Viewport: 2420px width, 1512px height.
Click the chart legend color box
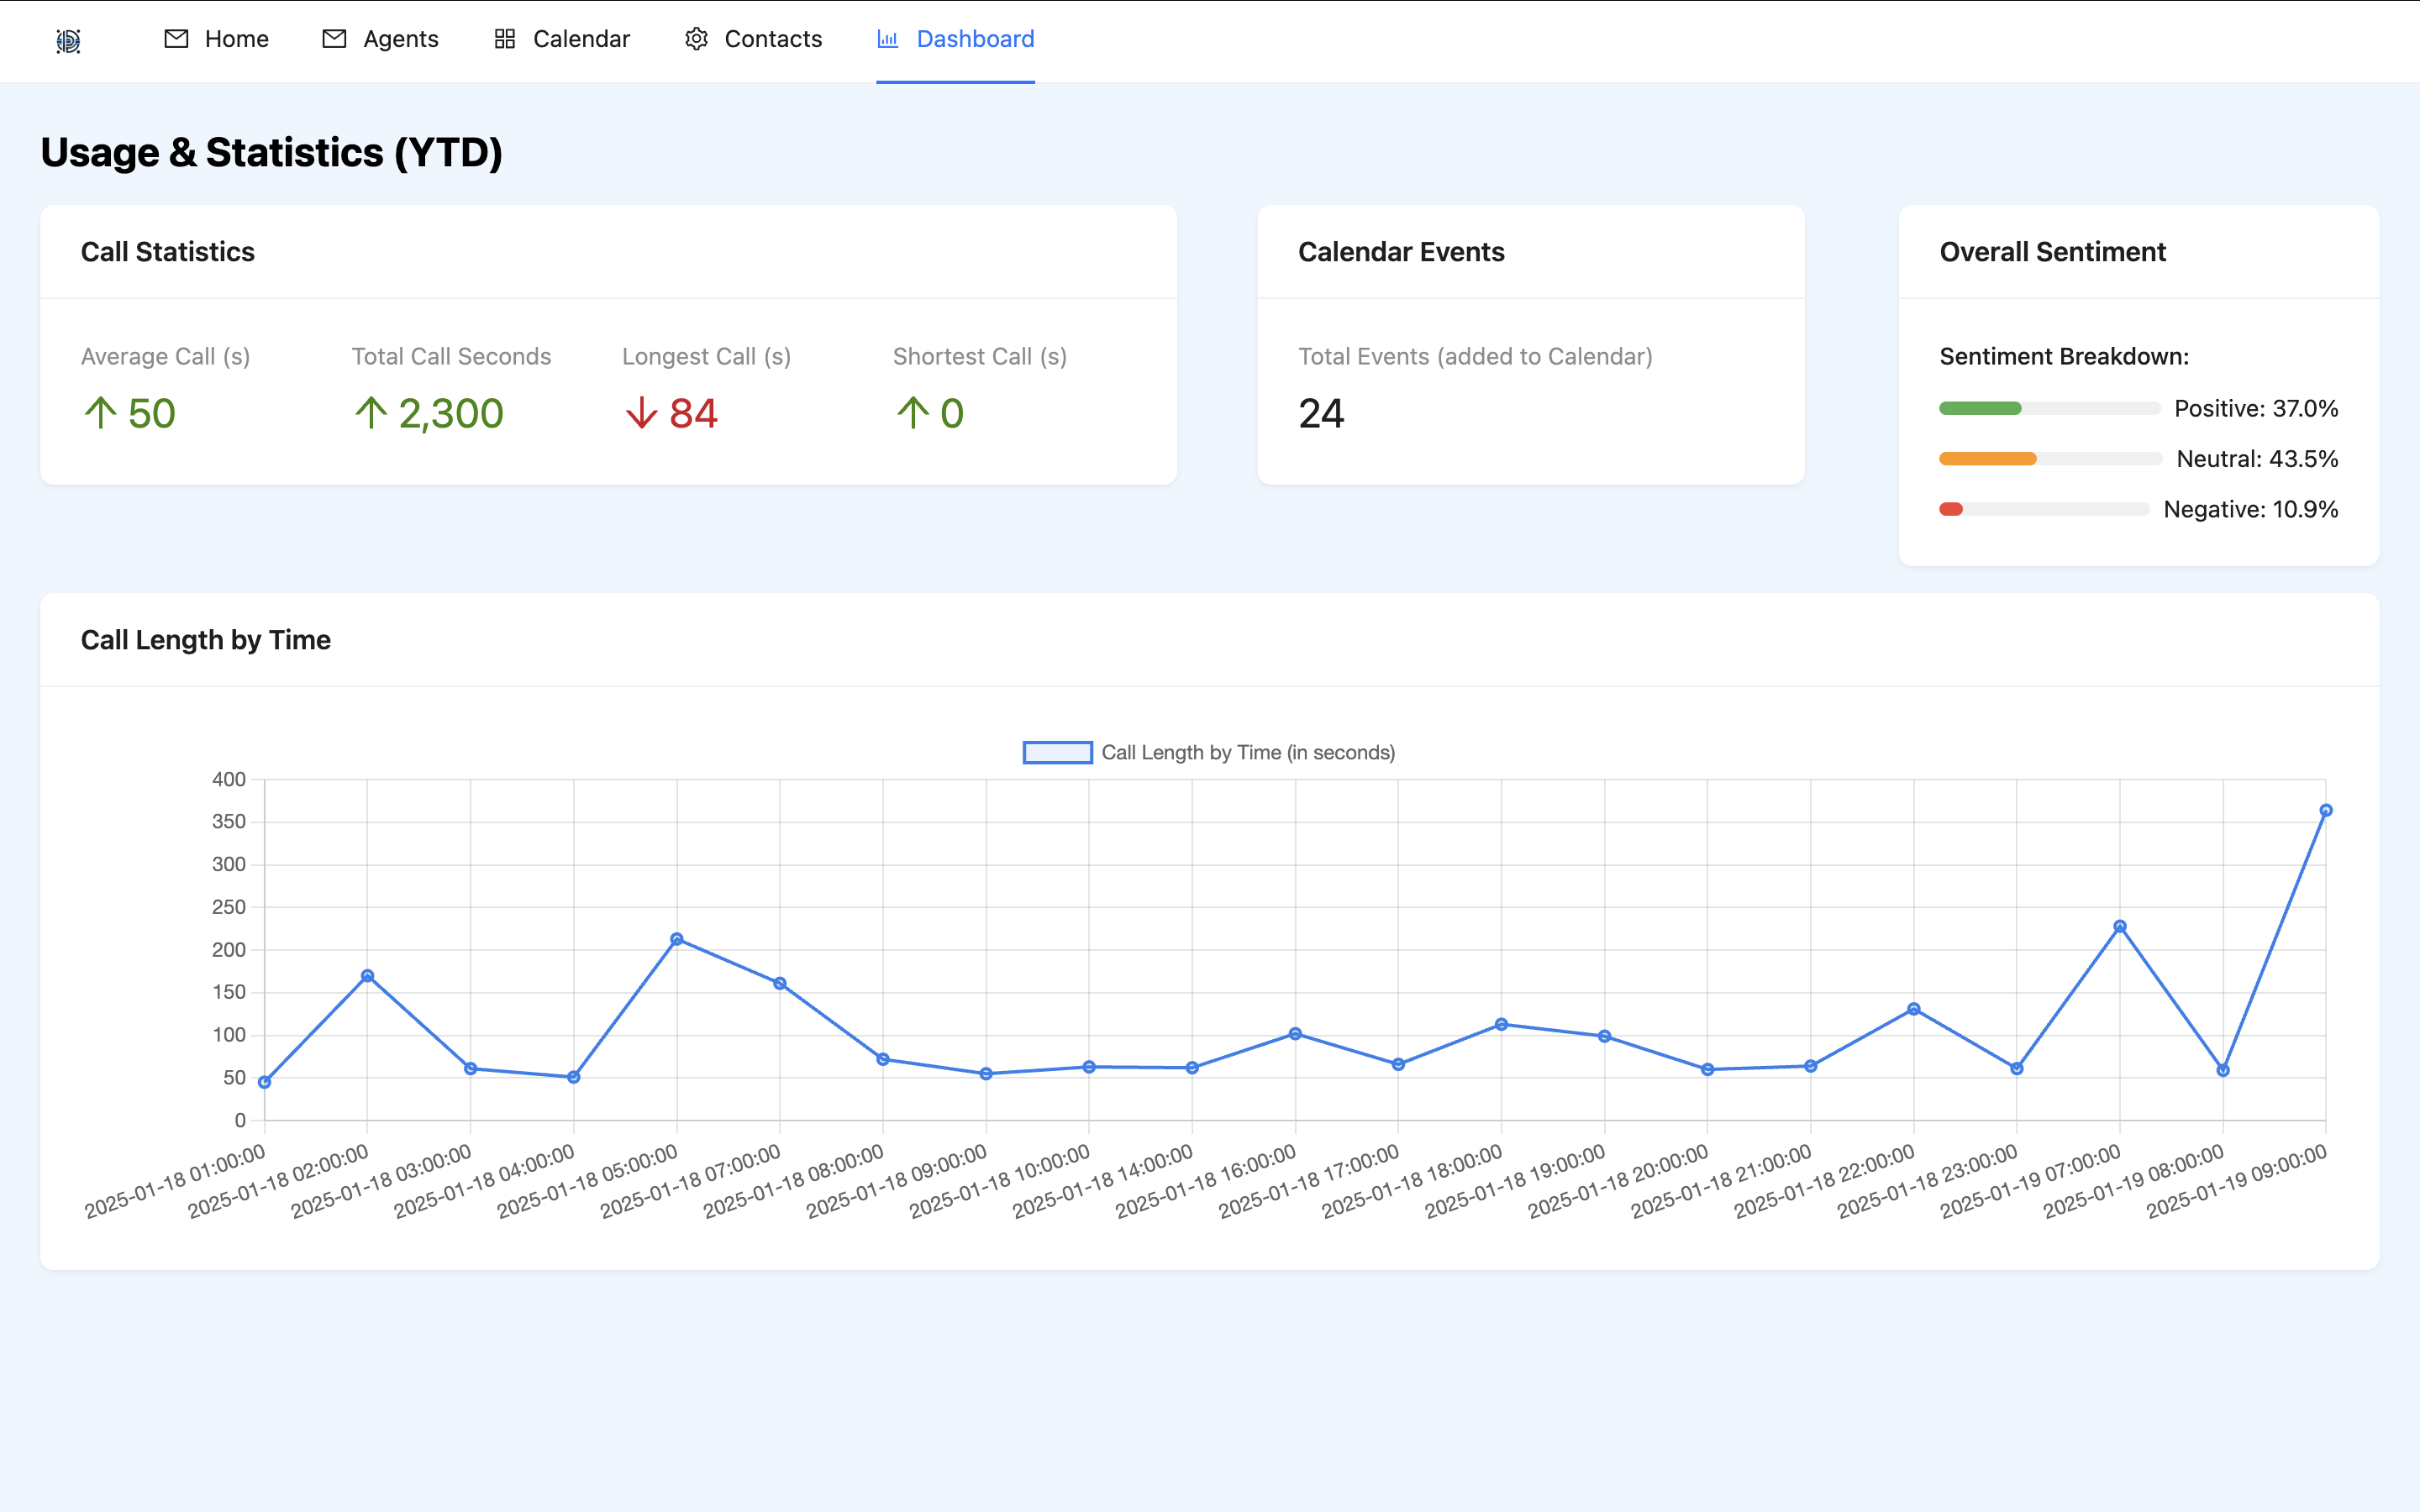pyautogui.click(x=1057, y=752)
